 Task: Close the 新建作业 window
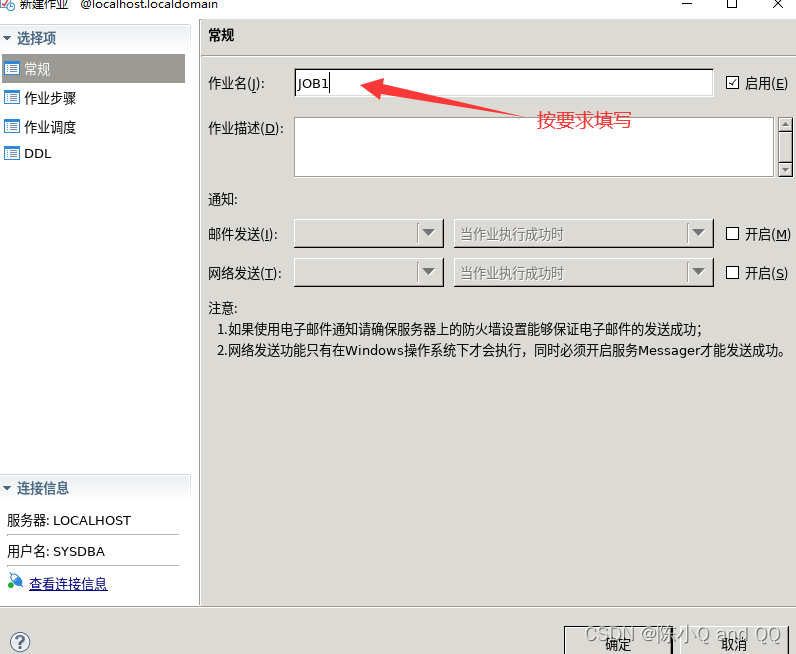pos(778,4)
